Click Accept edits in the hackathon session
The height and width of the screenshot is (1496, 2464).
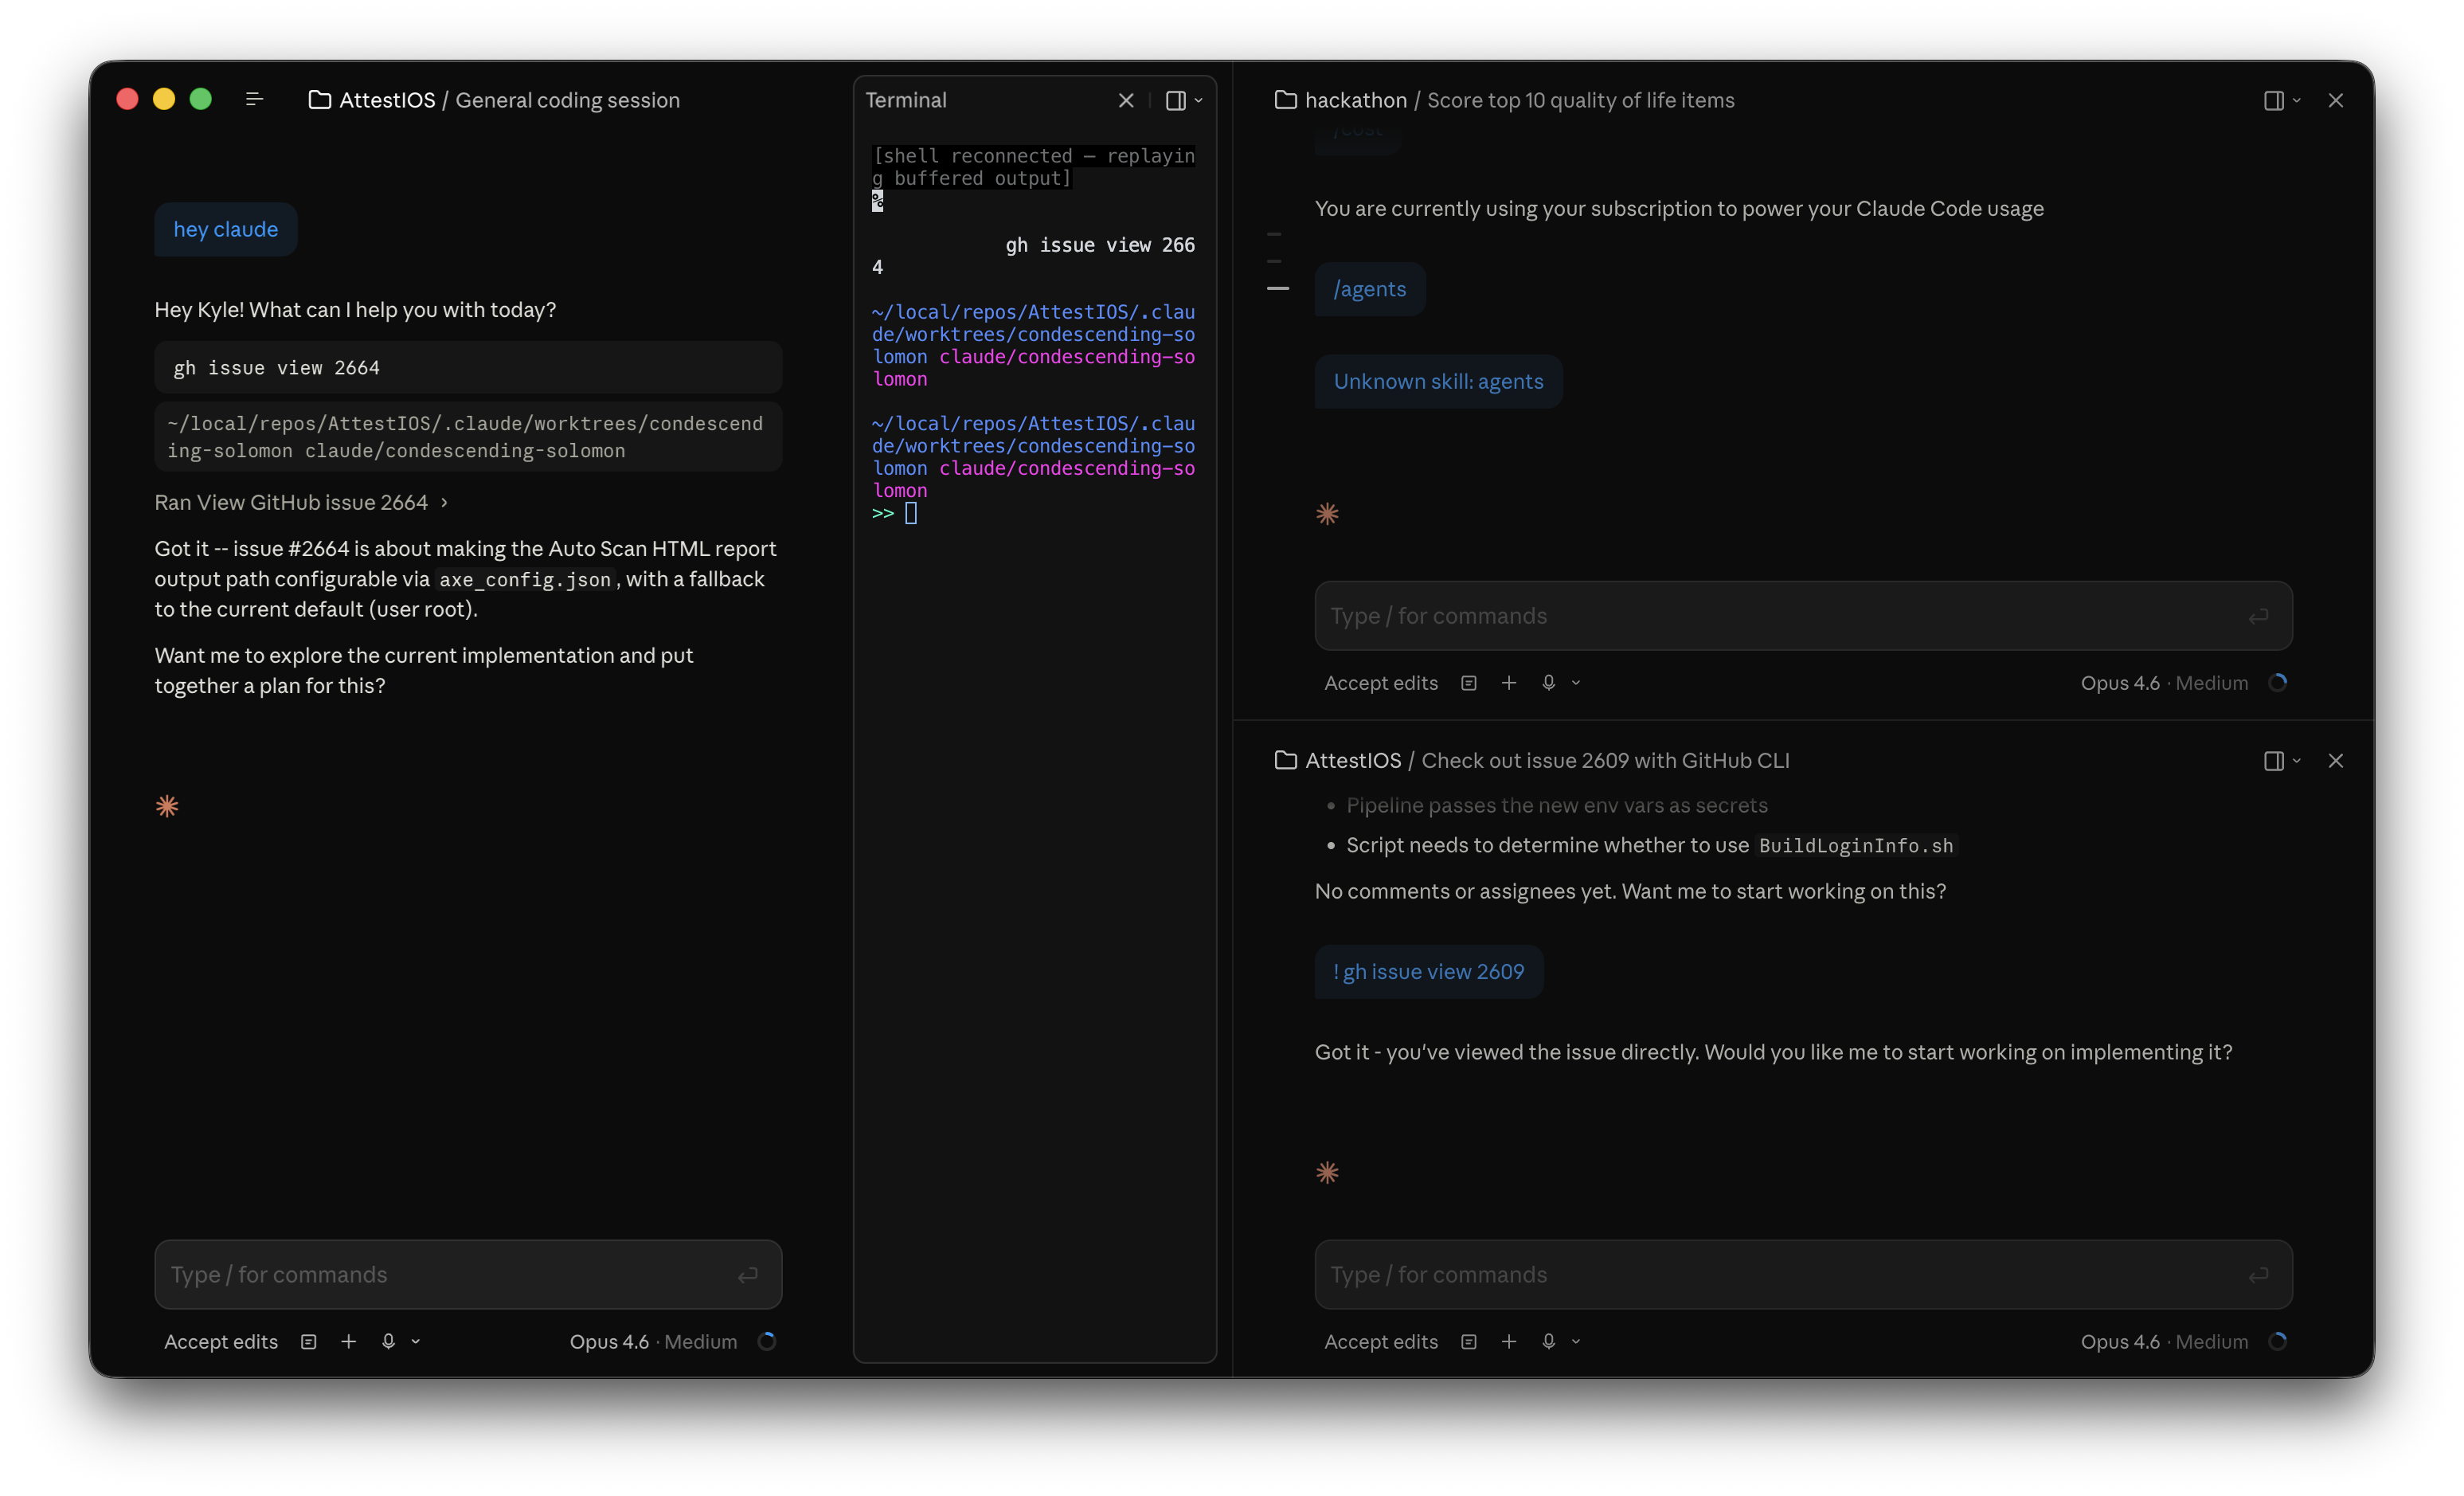[x=1381, y=683]
